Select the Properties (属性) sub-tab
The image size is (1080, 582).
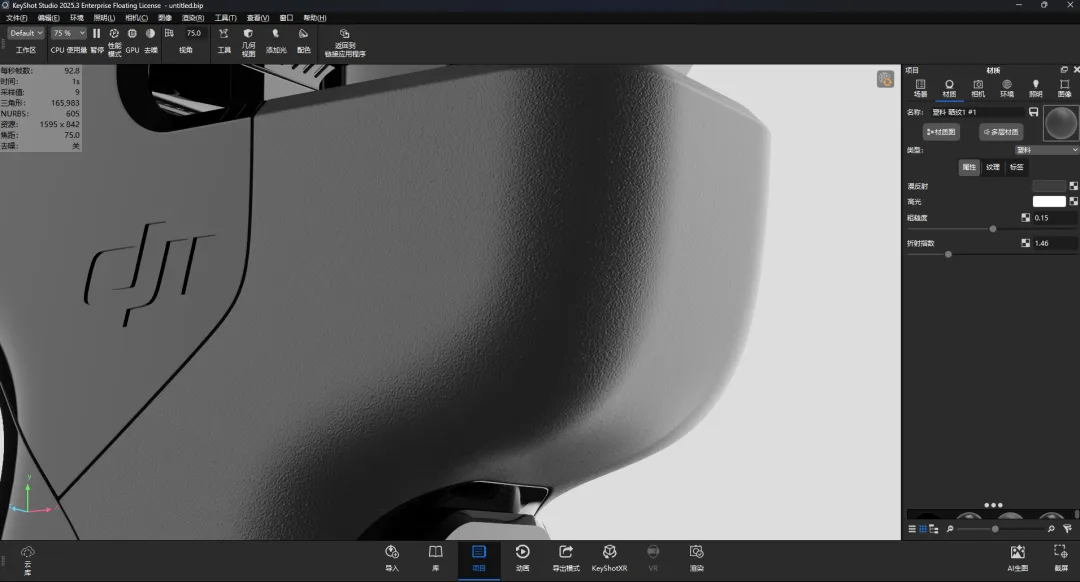click(x=969, y=167)
